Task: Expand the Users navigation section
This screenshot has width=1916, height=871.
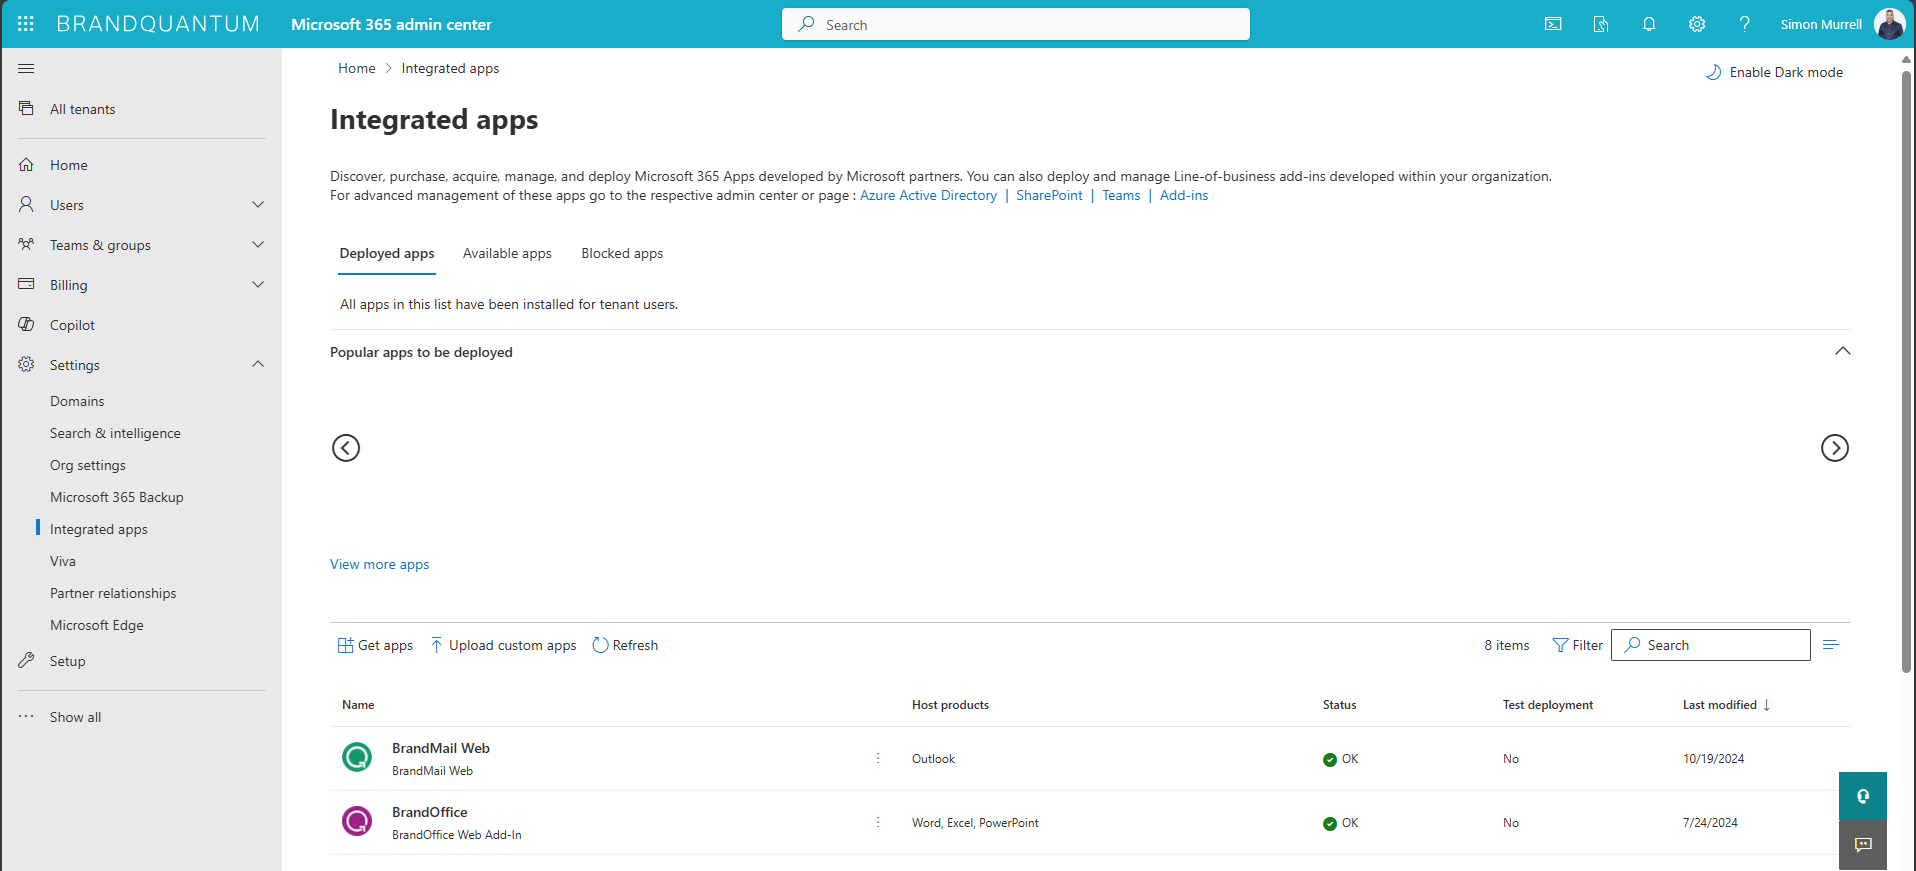Action: click(x=258, y=205)
